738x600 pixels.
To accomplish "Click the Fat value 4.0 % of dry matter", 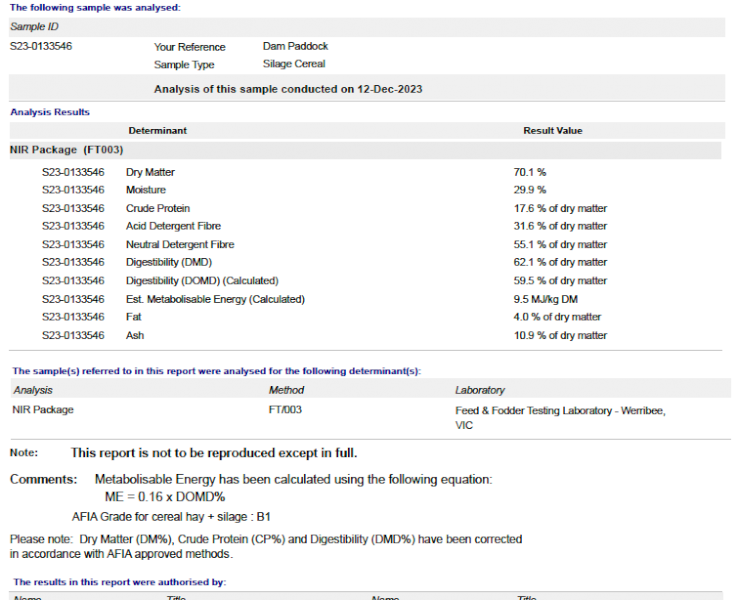I will 557,317.
